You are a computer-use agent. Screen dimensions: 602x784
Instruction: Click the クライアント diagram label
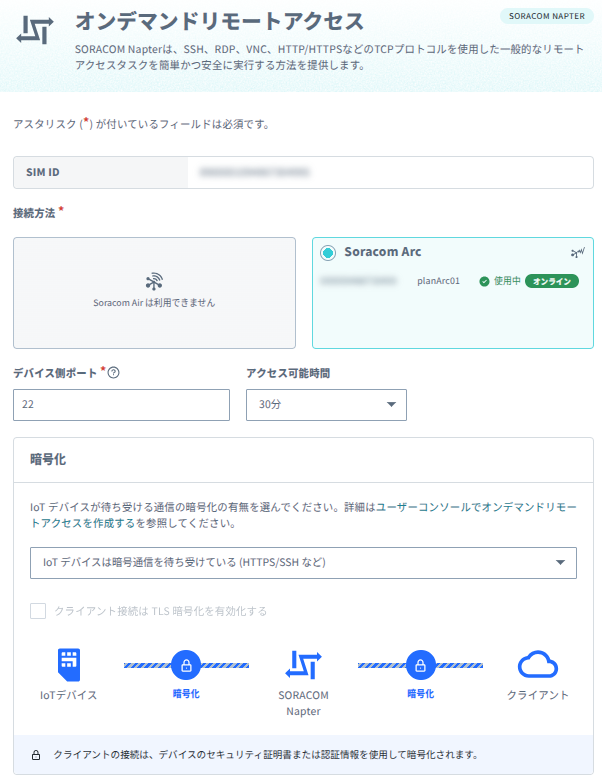tap(538, 696)
